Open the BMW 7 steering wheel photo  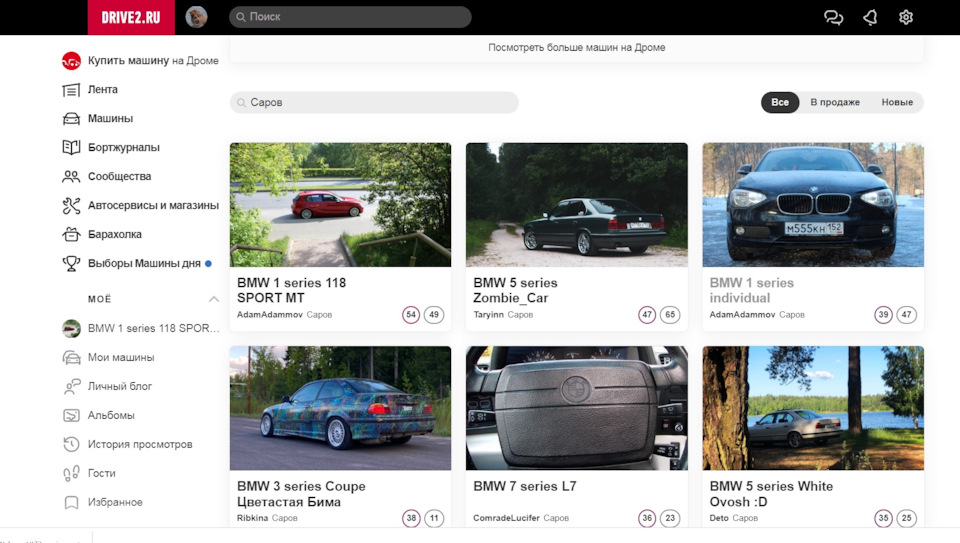pos(577,408)
